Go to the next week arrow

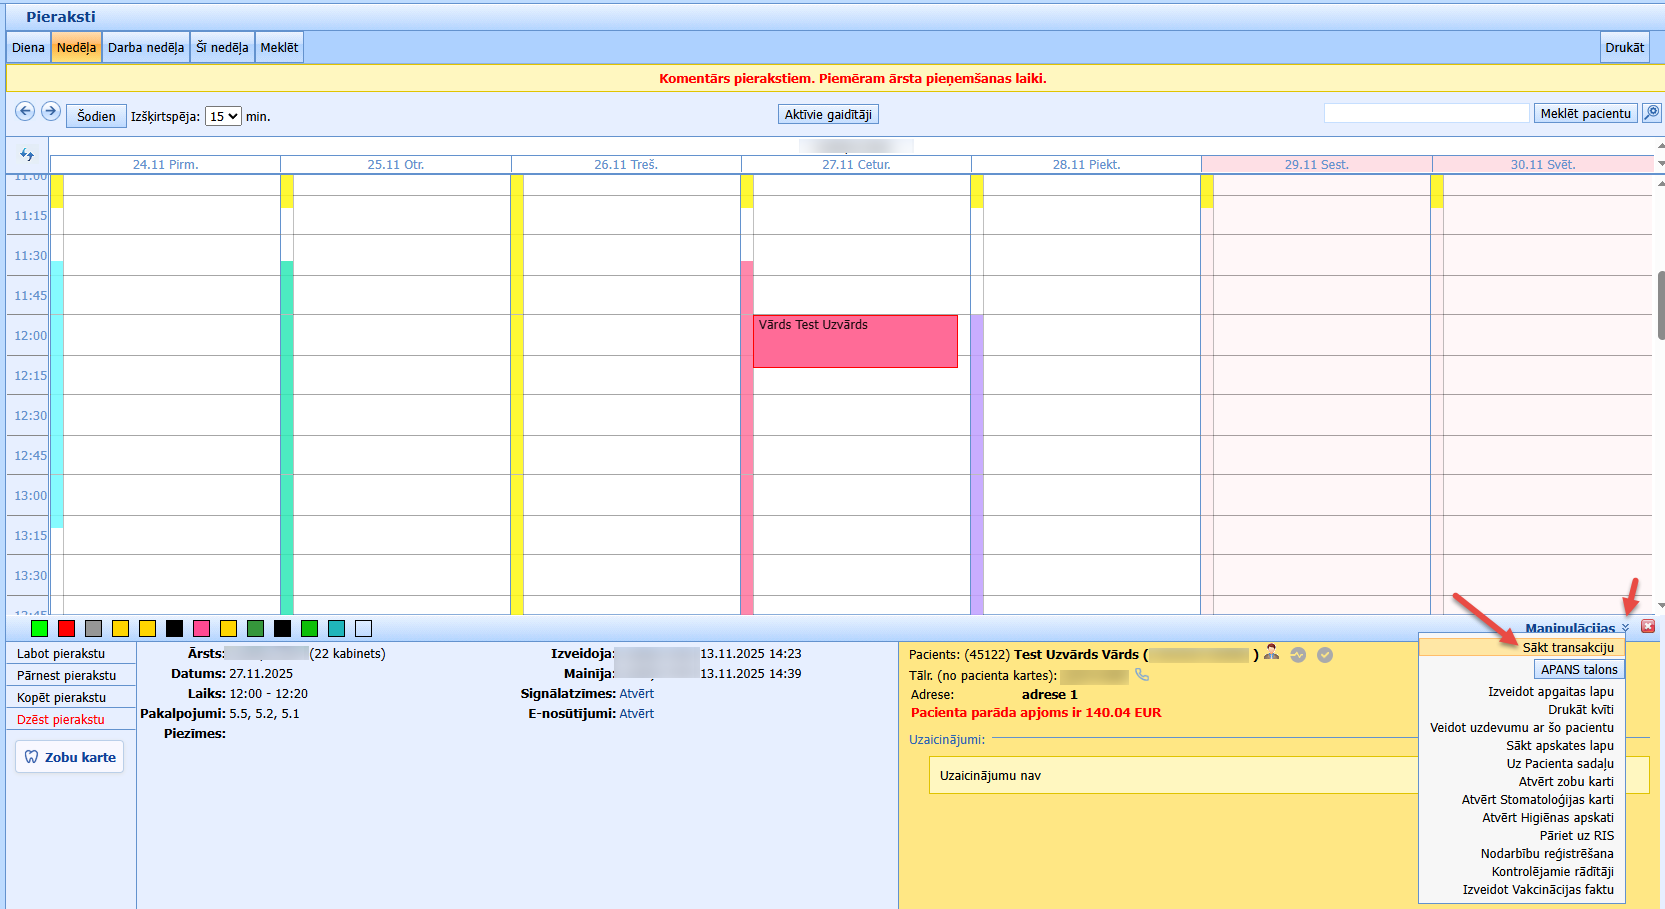(x=51, y=111)
